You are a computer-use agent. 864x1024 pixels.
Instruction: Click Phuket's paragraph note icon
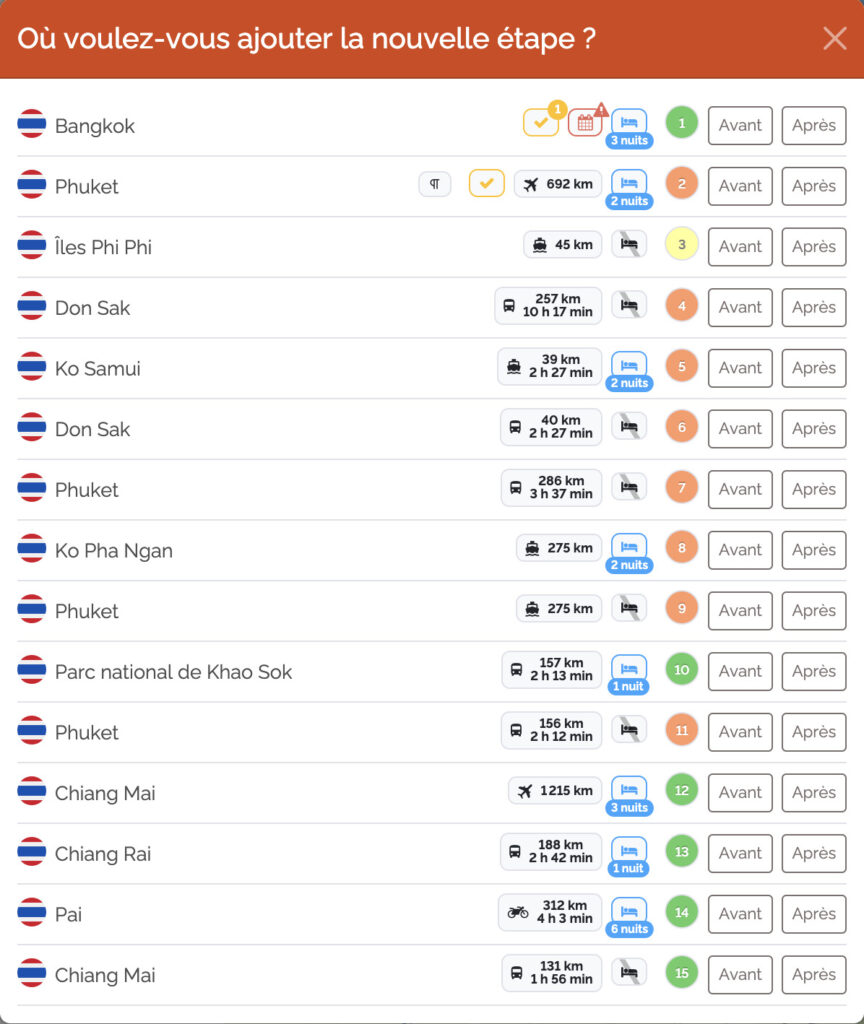435,184
